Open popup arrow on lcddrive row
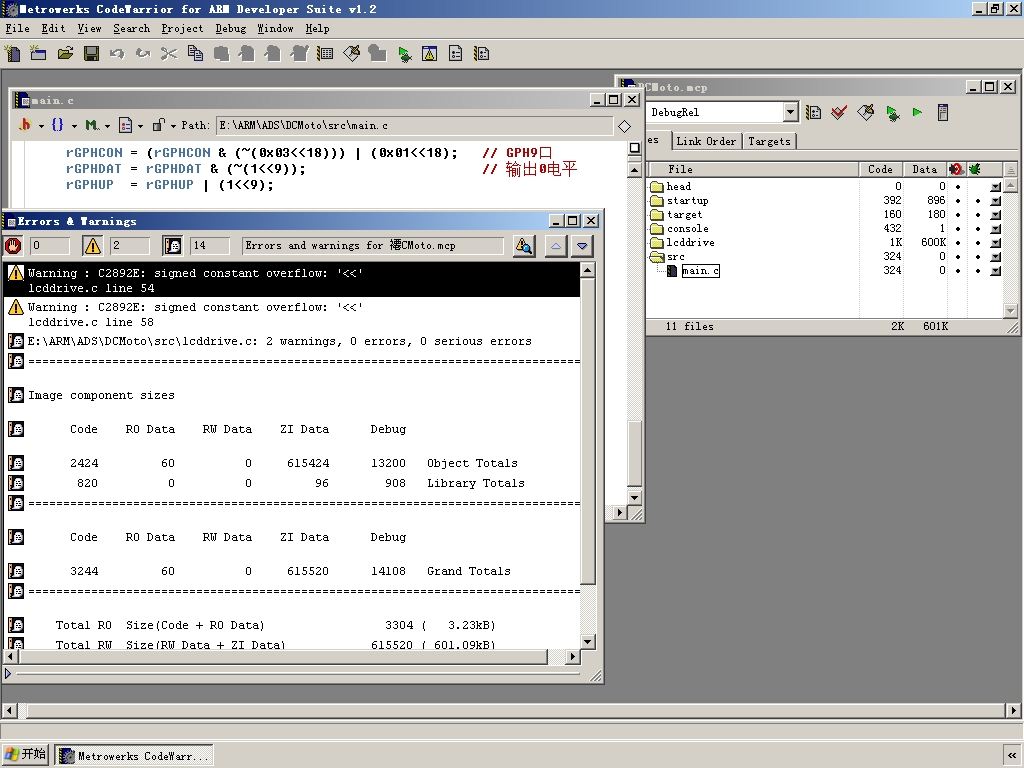Viewport: 1024px width, 768px height. point(996,242)
